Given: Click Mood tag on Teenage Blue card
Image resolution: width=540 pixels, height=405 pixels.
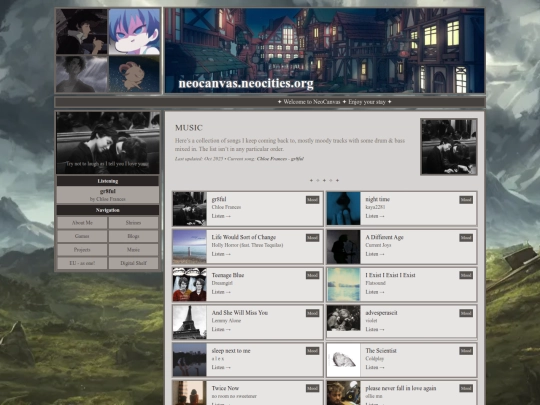Looking at the screenshot, I should 312,275.
